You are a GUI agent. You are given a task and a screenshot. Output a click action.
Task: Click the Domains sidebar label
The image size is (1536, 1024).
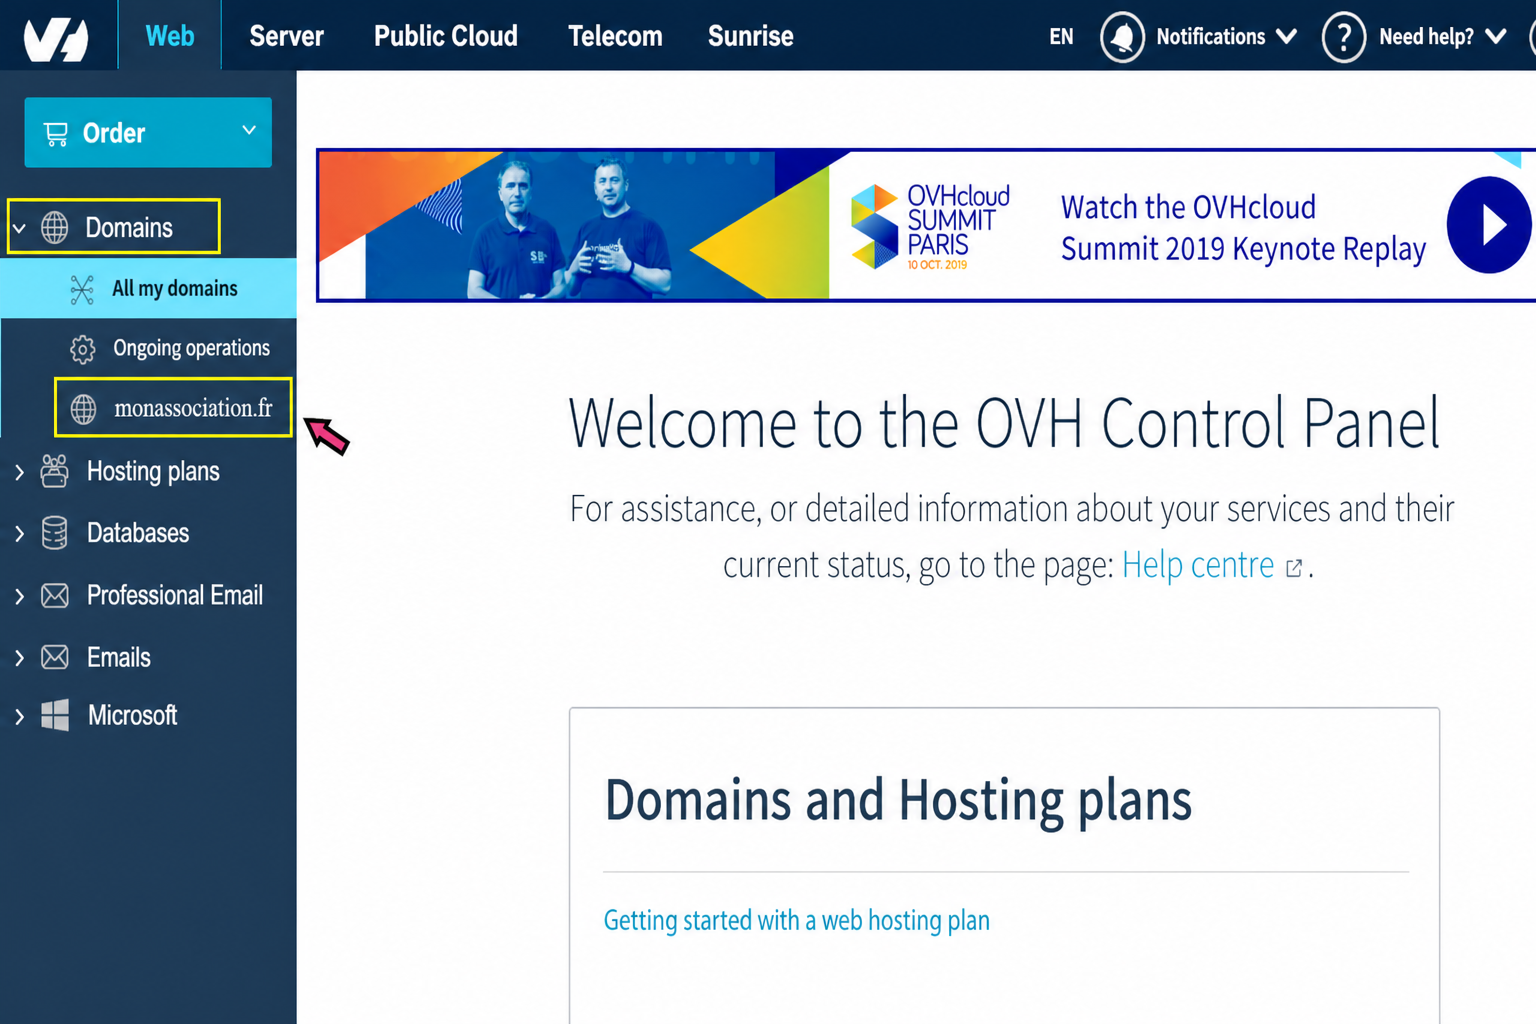click(129, 228)
